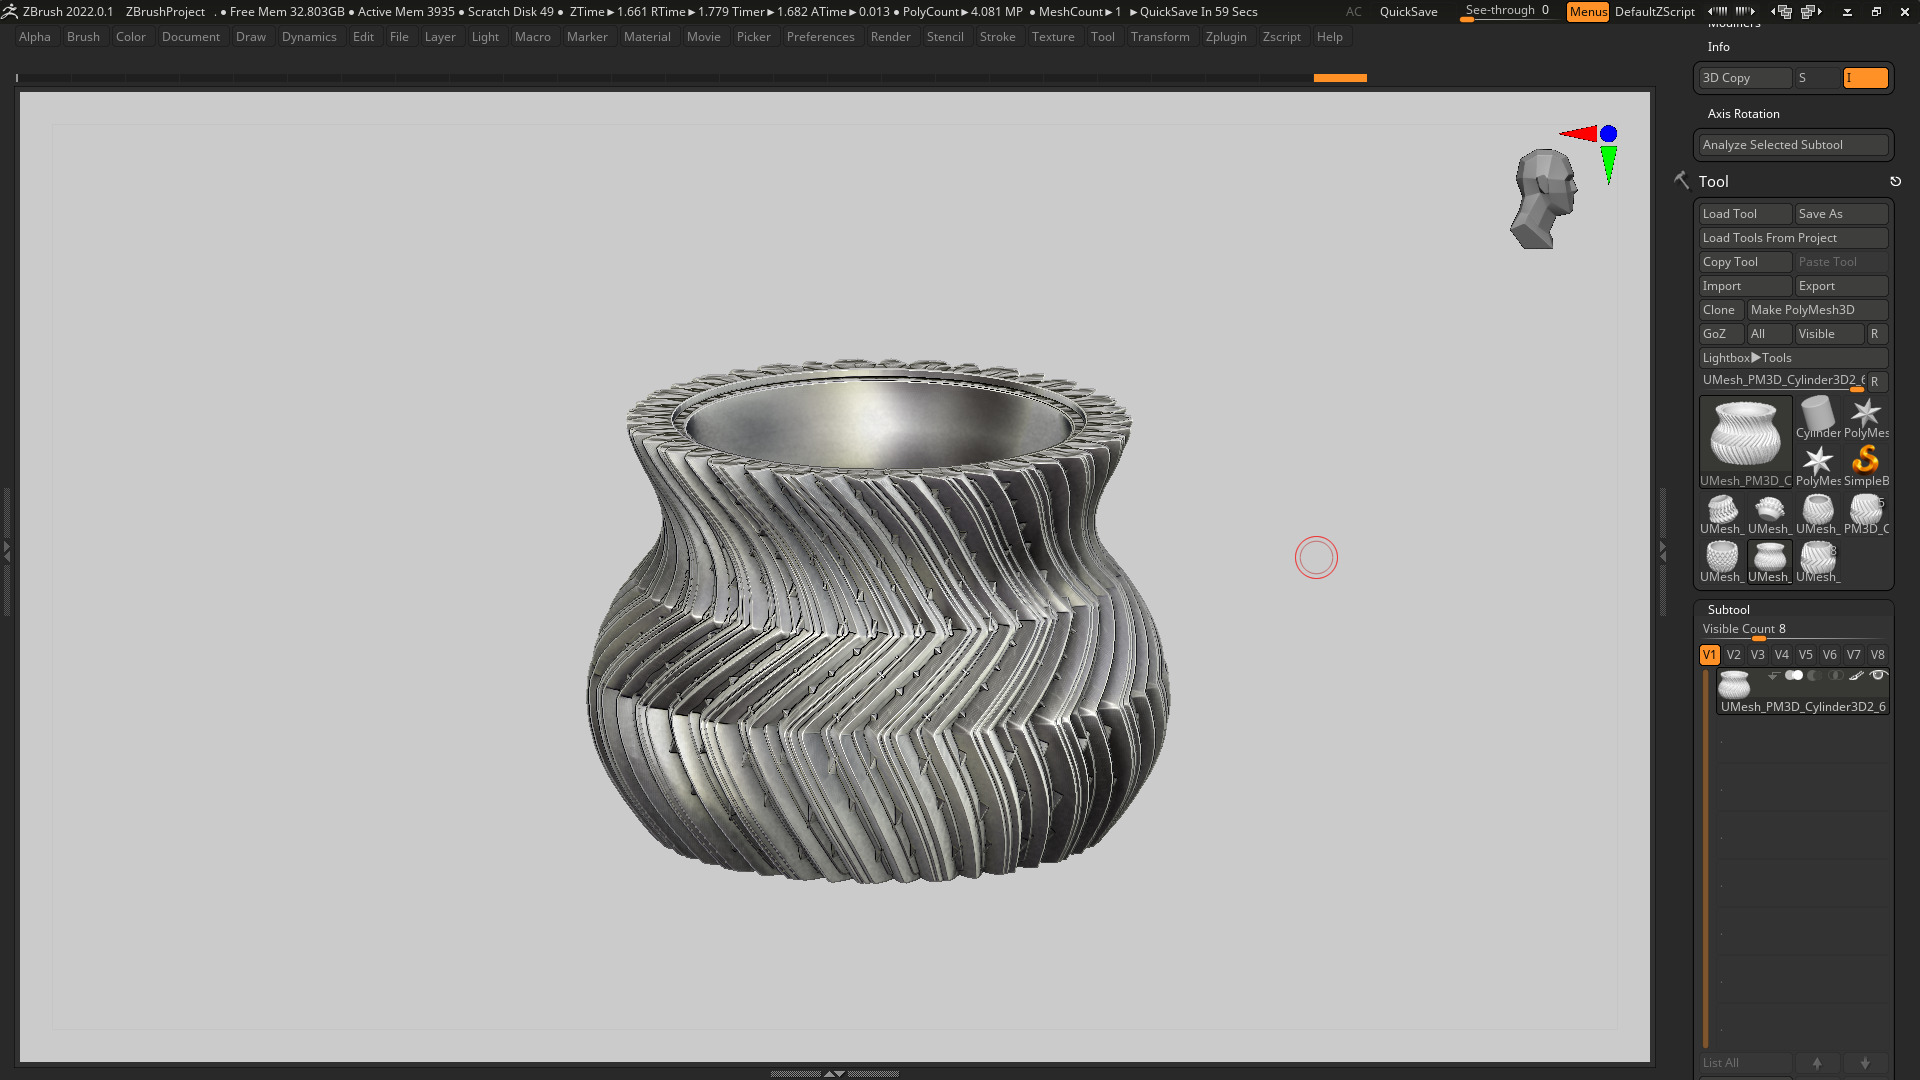The height and width of the screenshot is (1080, 1920).
Task: Toggle the Menus button
Action: point(1588,11)
